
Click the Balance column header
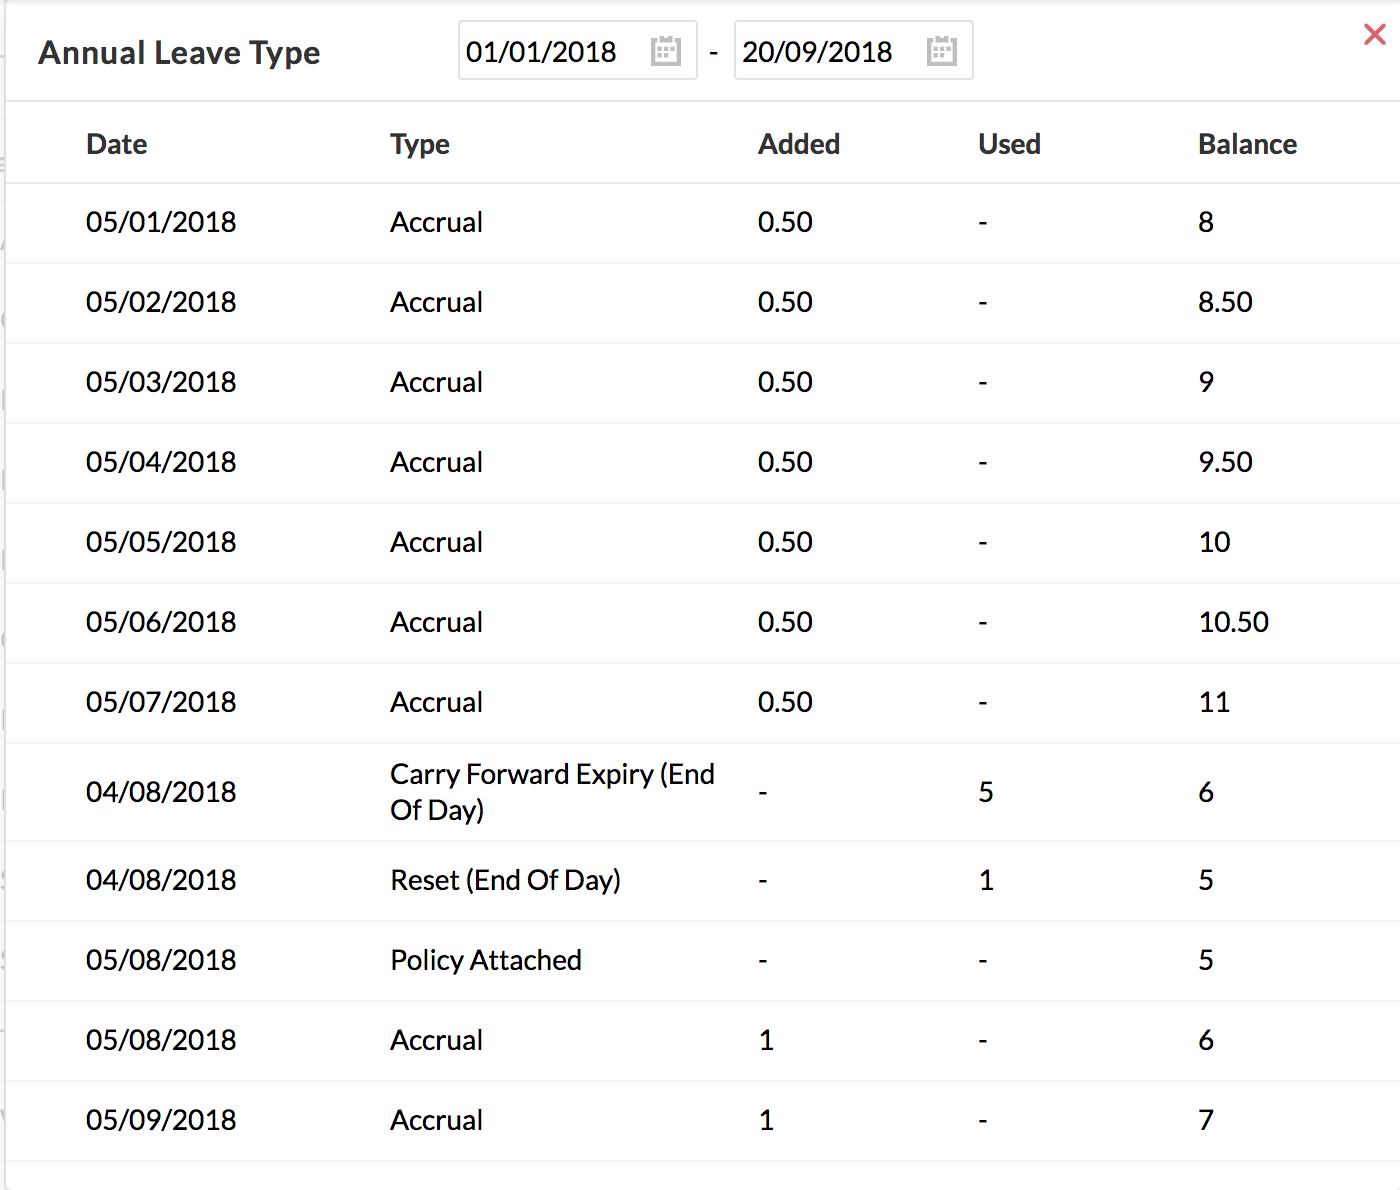1247,144
